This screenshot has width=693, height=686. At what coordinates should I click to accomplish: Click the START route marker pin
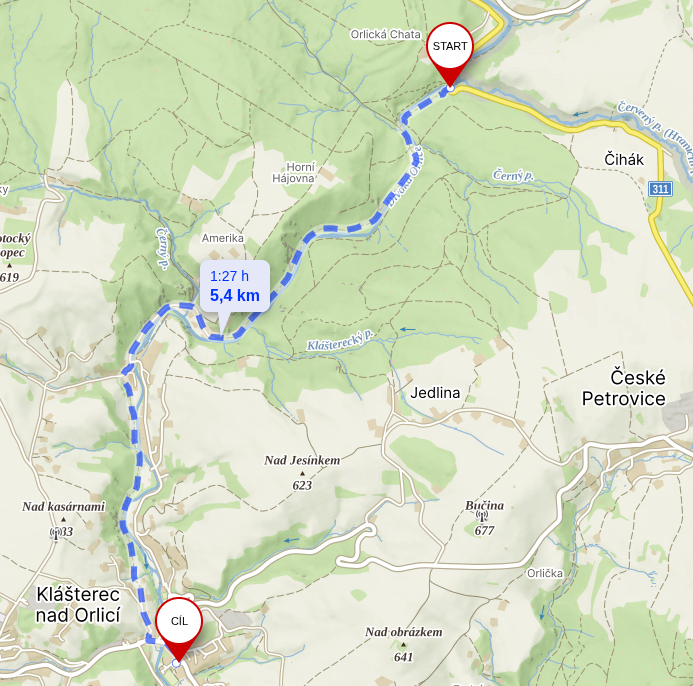pyautogui.click(x=450, y=52)
